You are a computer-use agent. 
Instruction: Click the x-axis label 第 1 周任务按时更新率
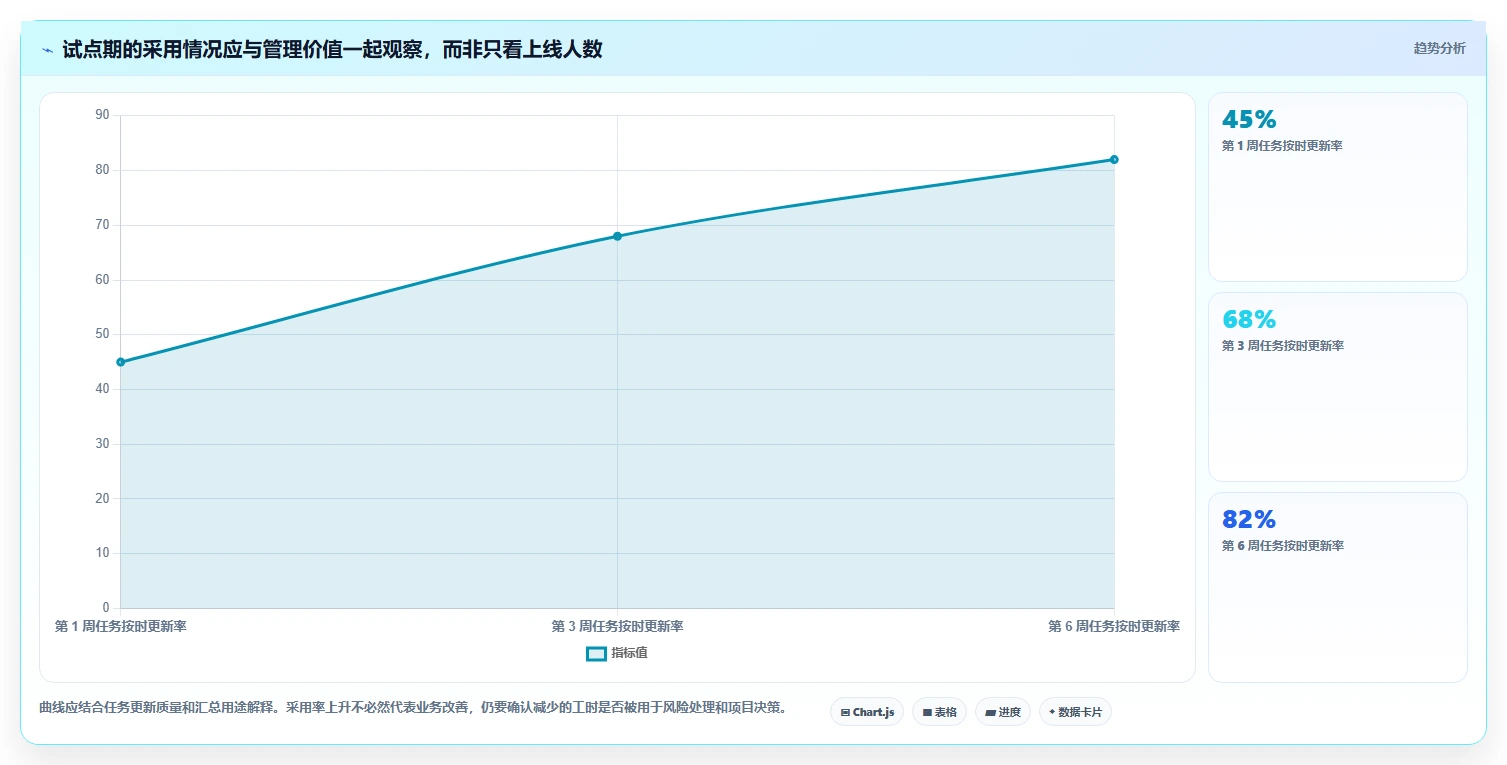(x=120, y=626)
